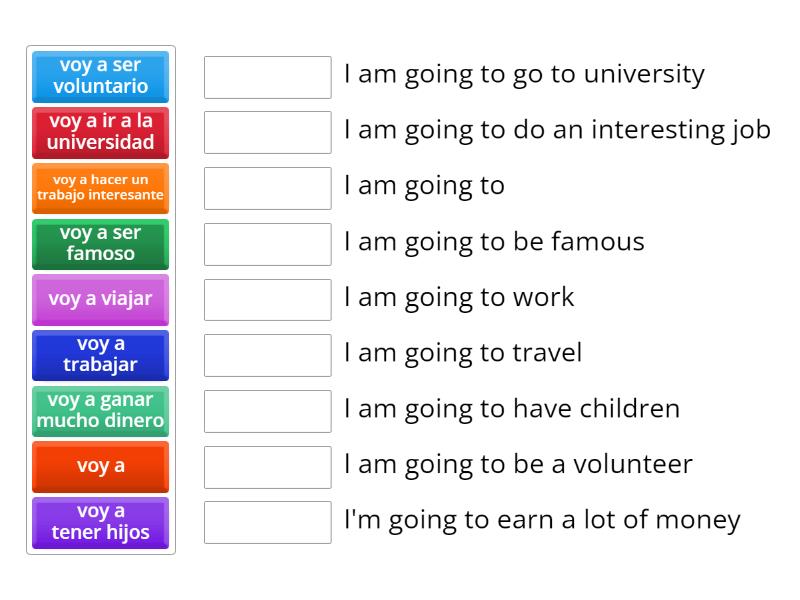800x600 pixels.
Task: Click the box beside 'earn a lot of money'
Action: click(267, 522)
